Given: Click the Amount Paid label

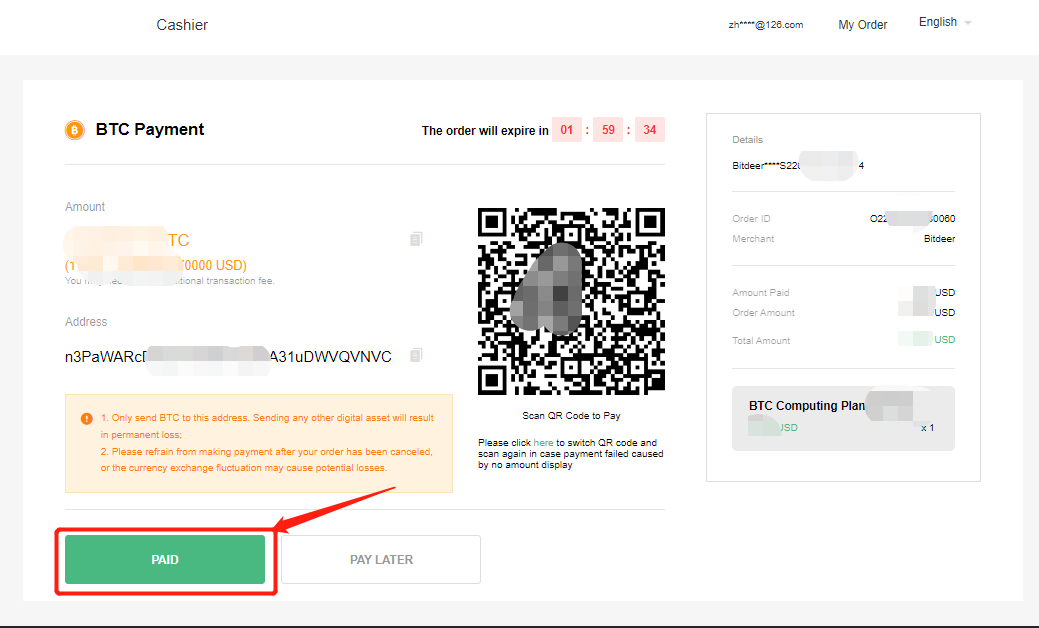Looking at the screenshot, I should [761, 292].
